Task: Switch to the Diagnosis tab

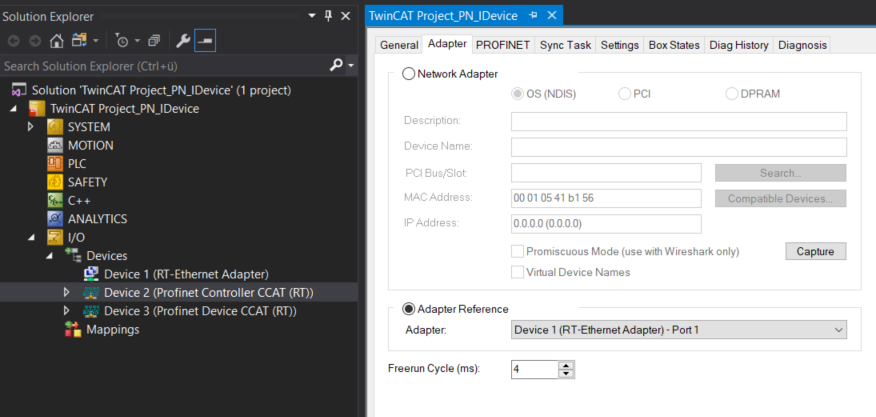Action: (802, 45)
